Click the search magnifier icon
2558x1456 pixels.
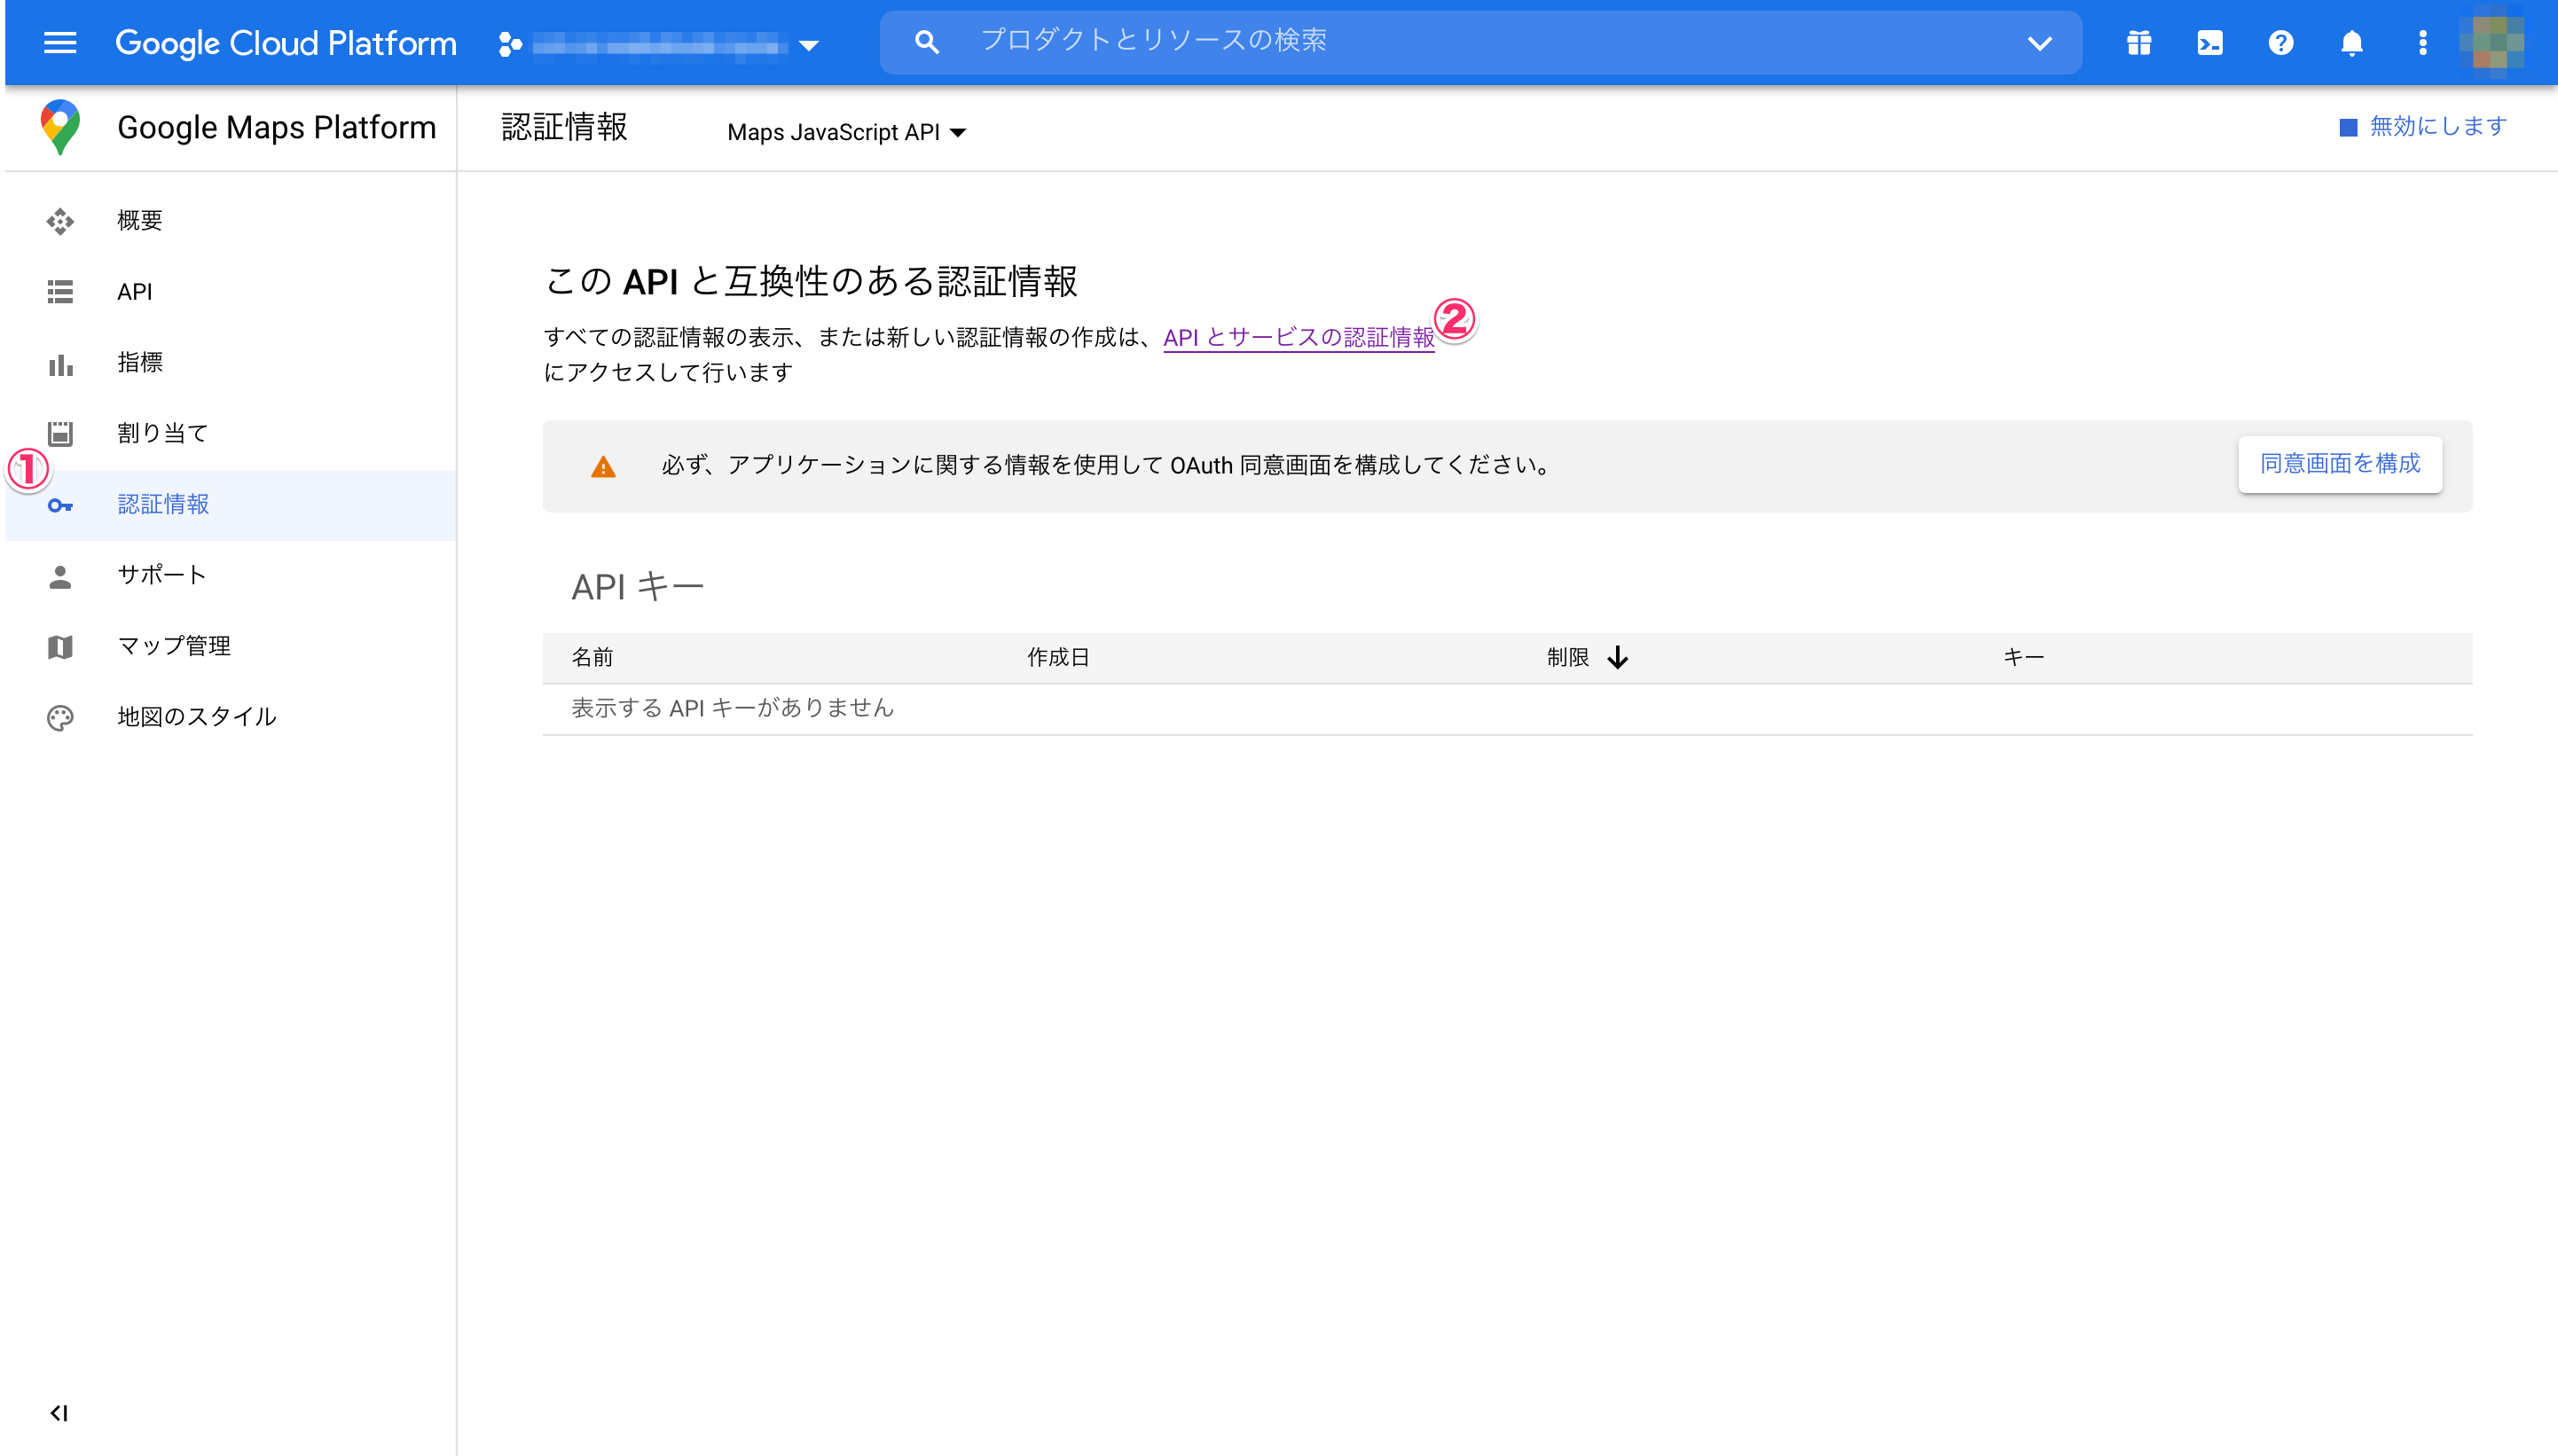(926, 42)
